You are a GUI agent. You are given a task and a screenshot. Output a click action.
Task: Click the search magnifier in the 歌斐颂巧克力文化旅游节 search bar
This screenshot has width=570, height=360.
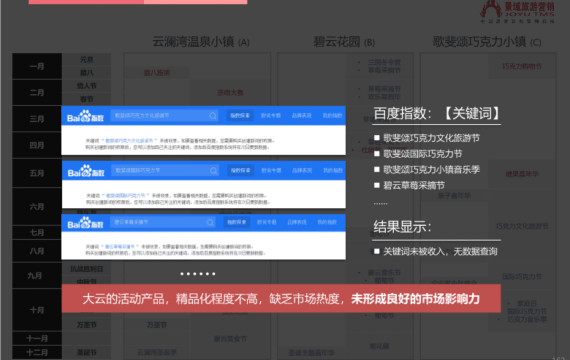pos(213,116)
